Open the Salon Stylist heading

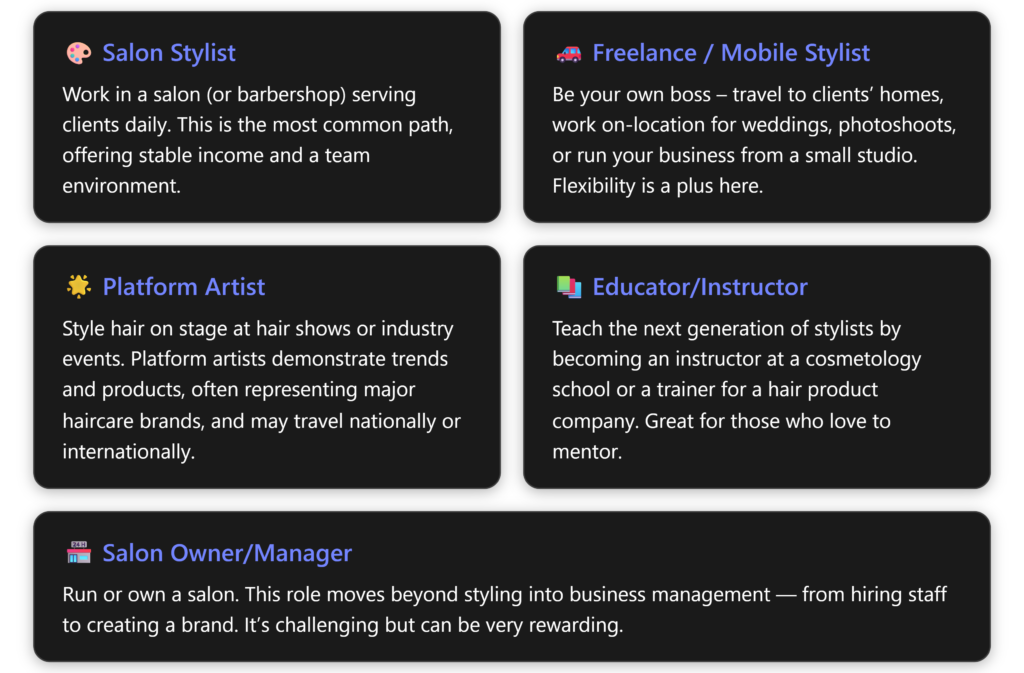pos(169,54)
